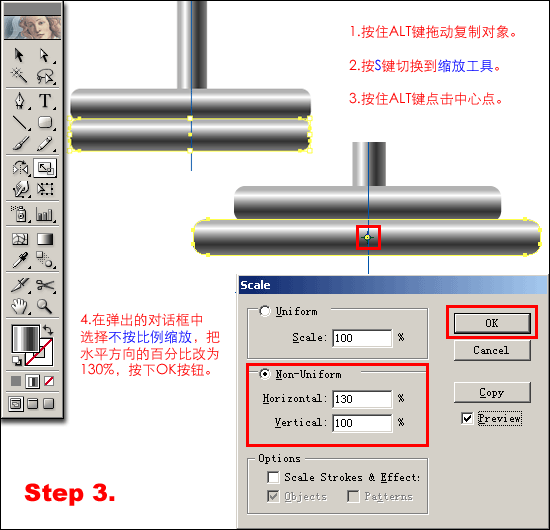This screenshot has width=550, height=530.
Task: Choose the Eyedropper tool
Action: (20, 260)
